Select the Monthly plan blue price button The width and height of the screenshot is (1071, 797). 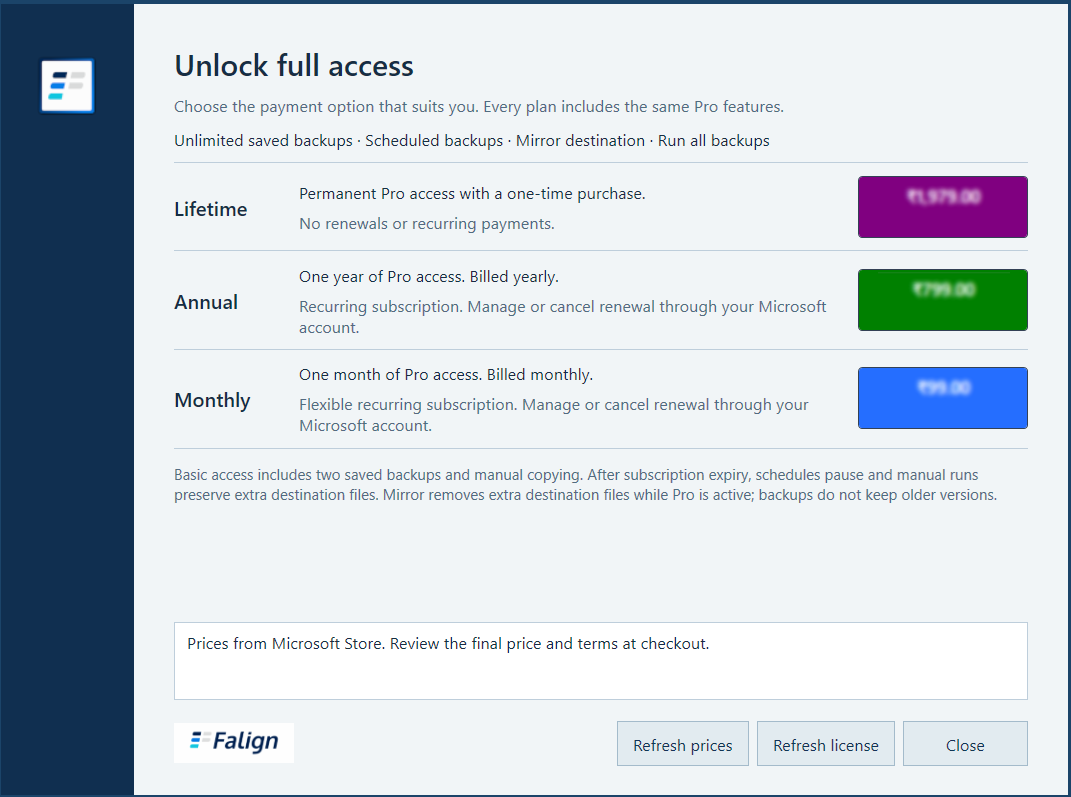943,398
